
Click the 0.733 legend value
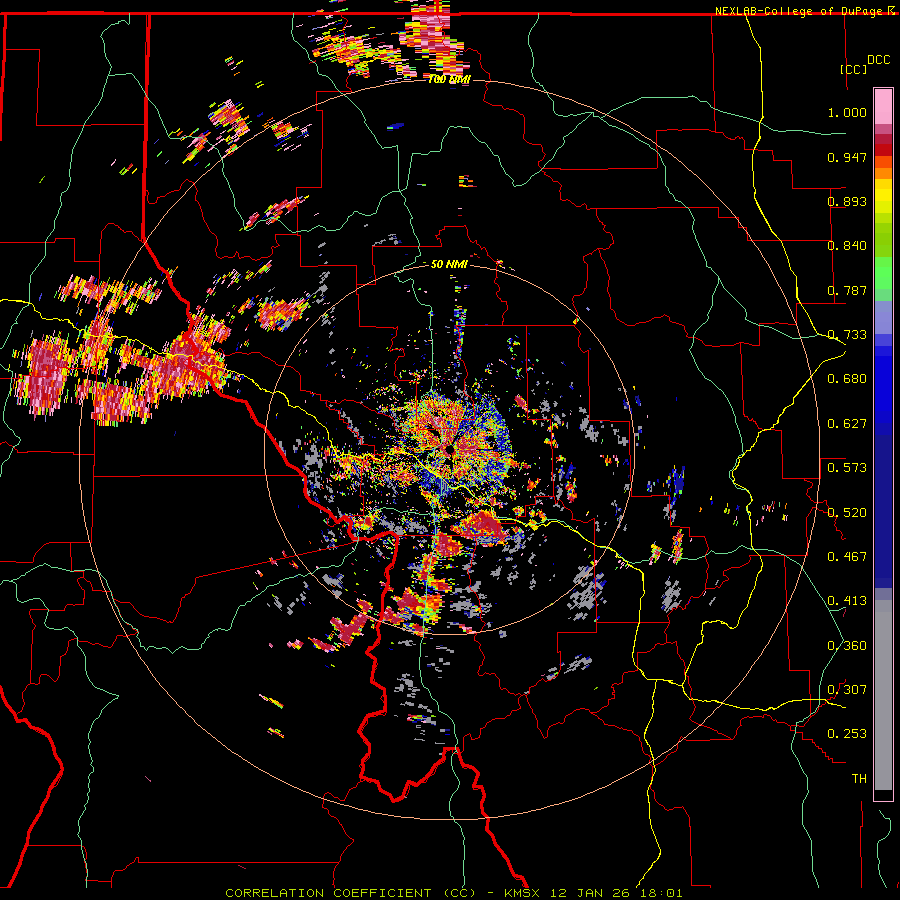point(847,335)
